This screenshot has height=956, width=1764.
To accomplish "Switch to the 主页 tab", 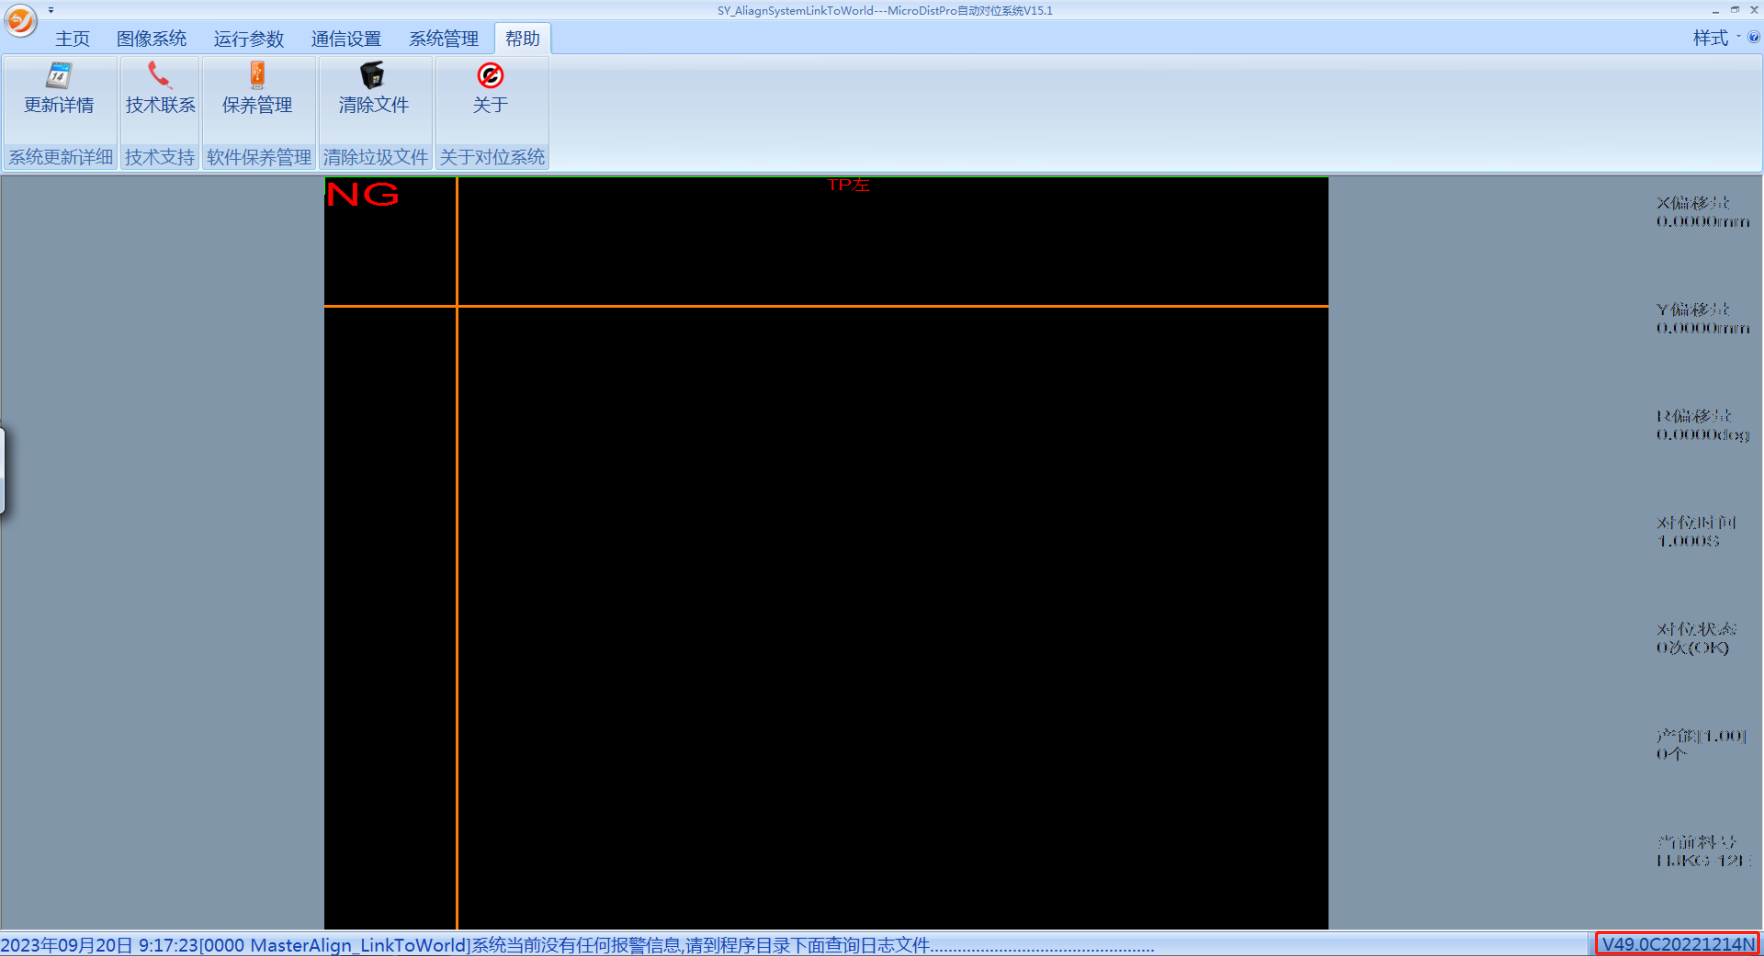I will point(72,39).
